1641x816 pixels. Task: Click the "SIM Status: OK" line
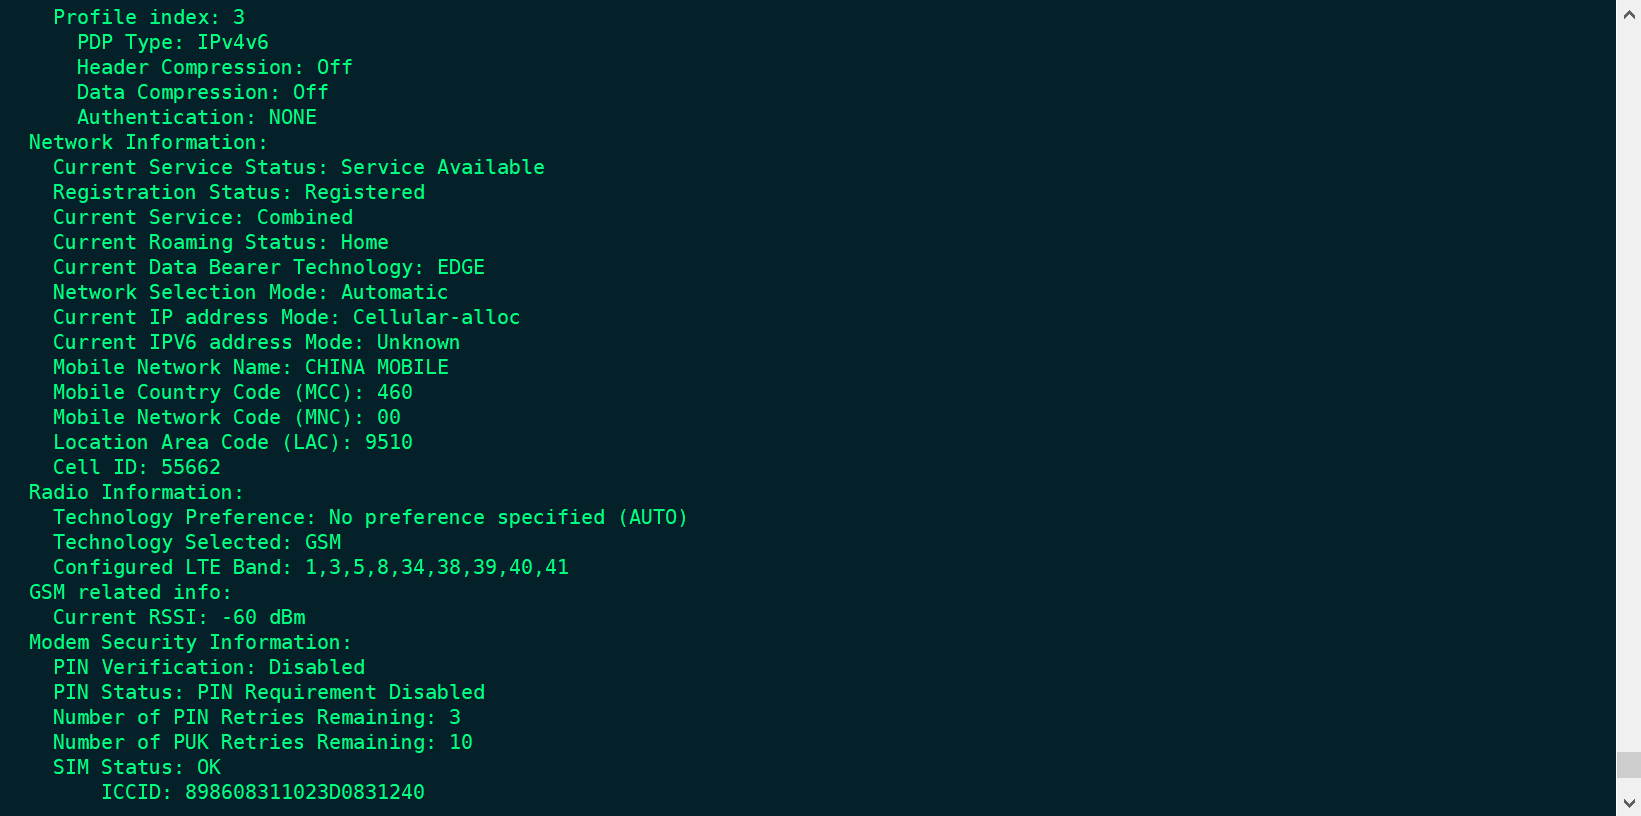coord(137,767)
